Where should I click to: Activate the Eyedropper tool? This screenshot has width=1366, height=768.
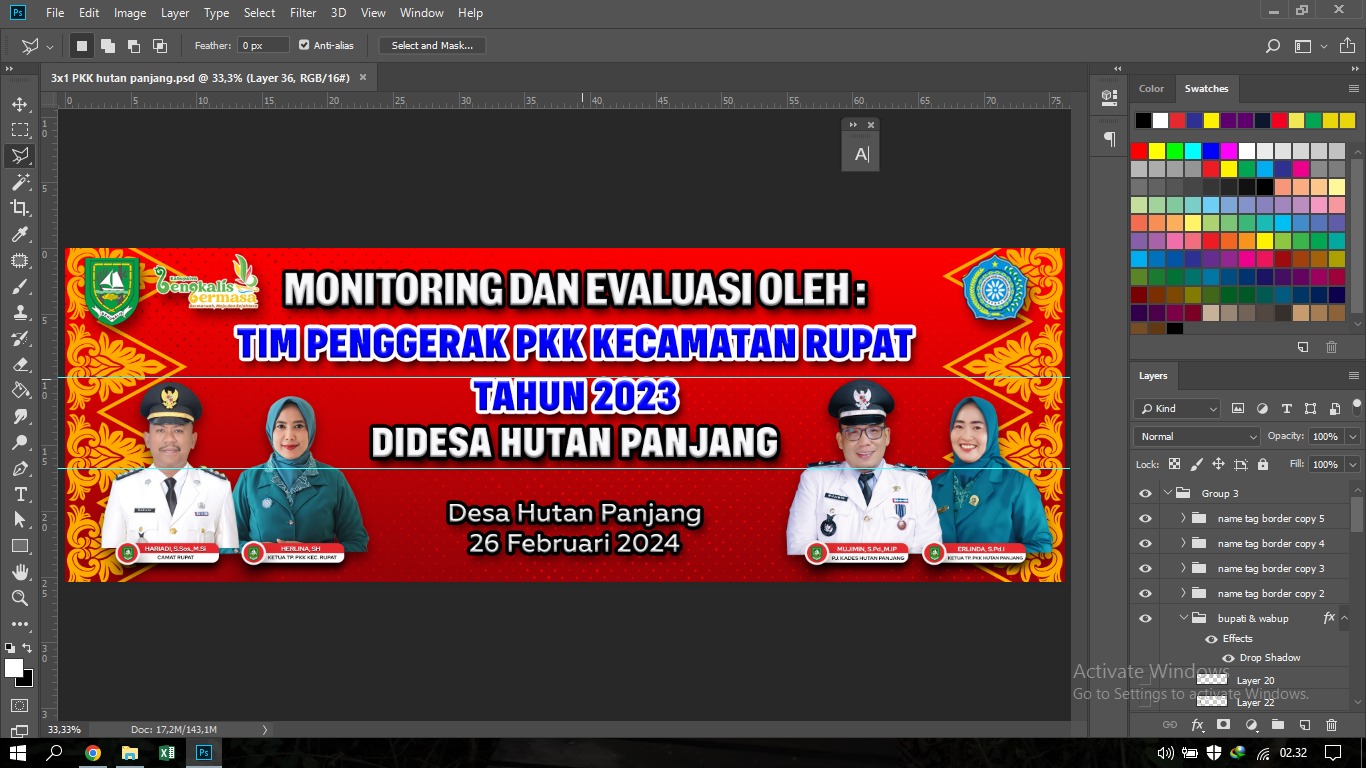pyautogui.click(x=20, y=235)
